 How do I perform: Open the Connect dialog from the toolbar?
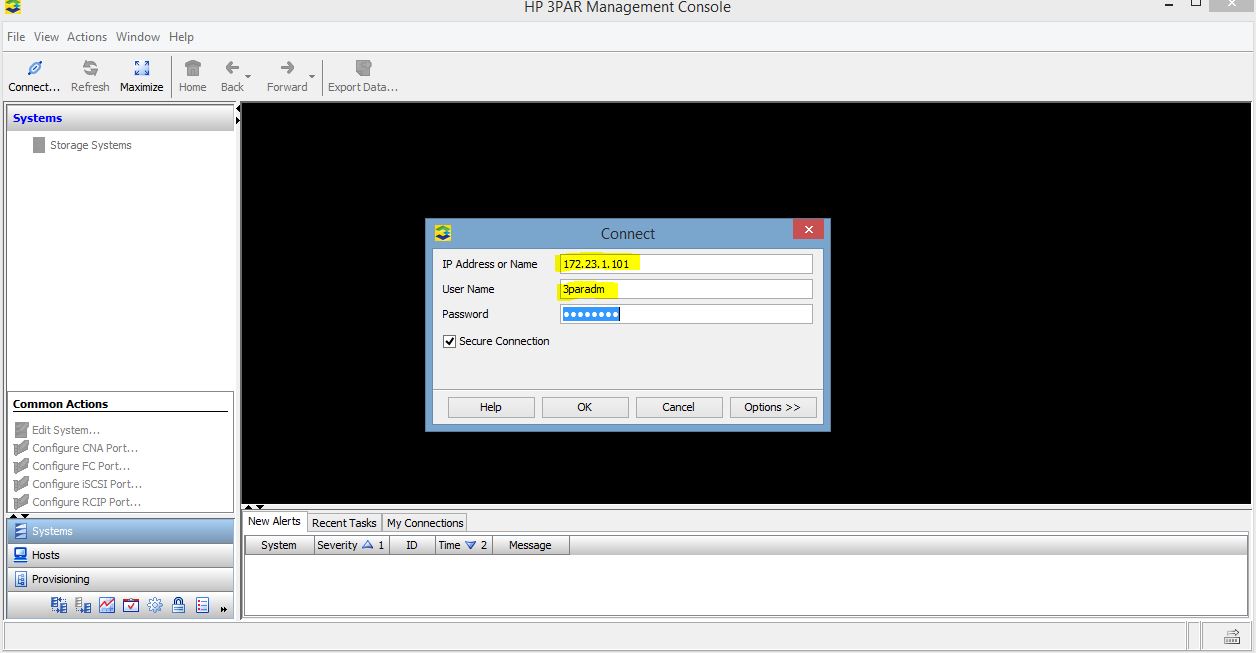tap(33, 76)
